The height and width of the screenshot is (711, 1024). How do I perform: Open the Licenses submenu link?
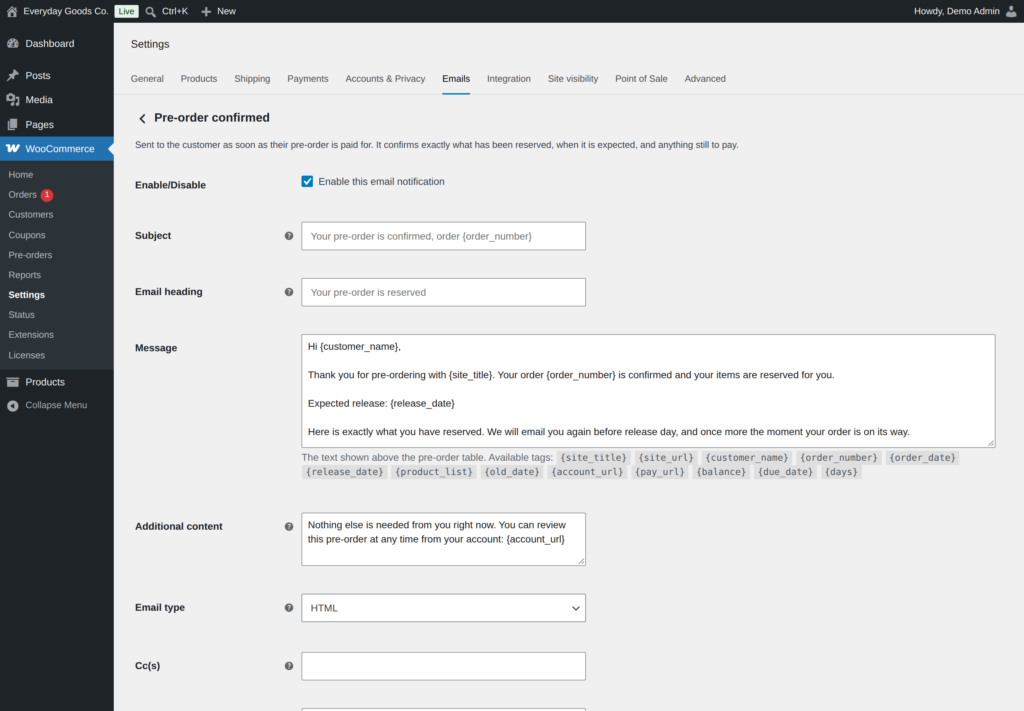click(x=27, y=355)
